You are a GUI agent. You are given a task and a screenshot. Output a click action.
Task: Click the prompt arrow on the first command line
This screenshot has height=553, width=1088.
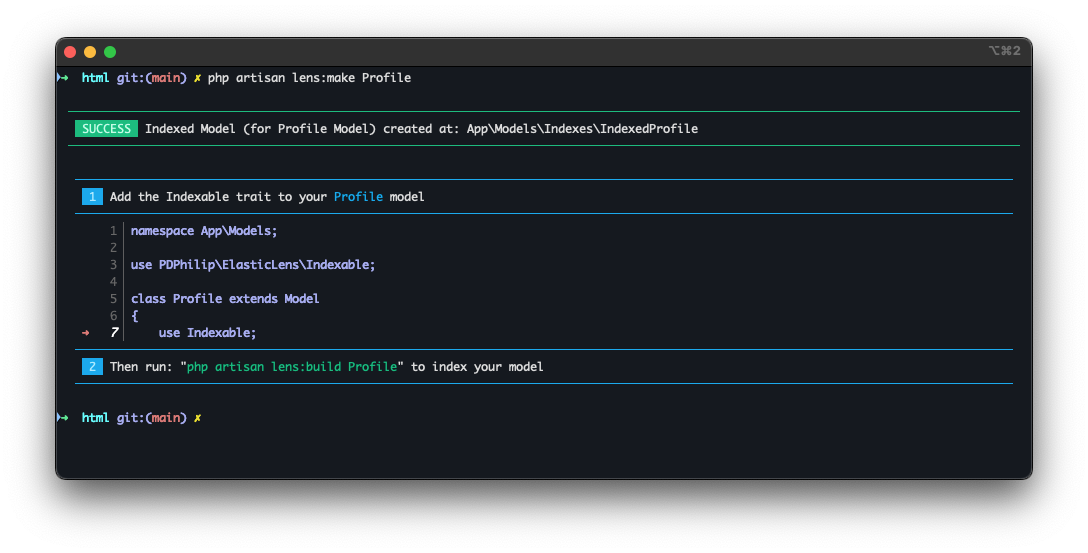click(x=63, y=78)
